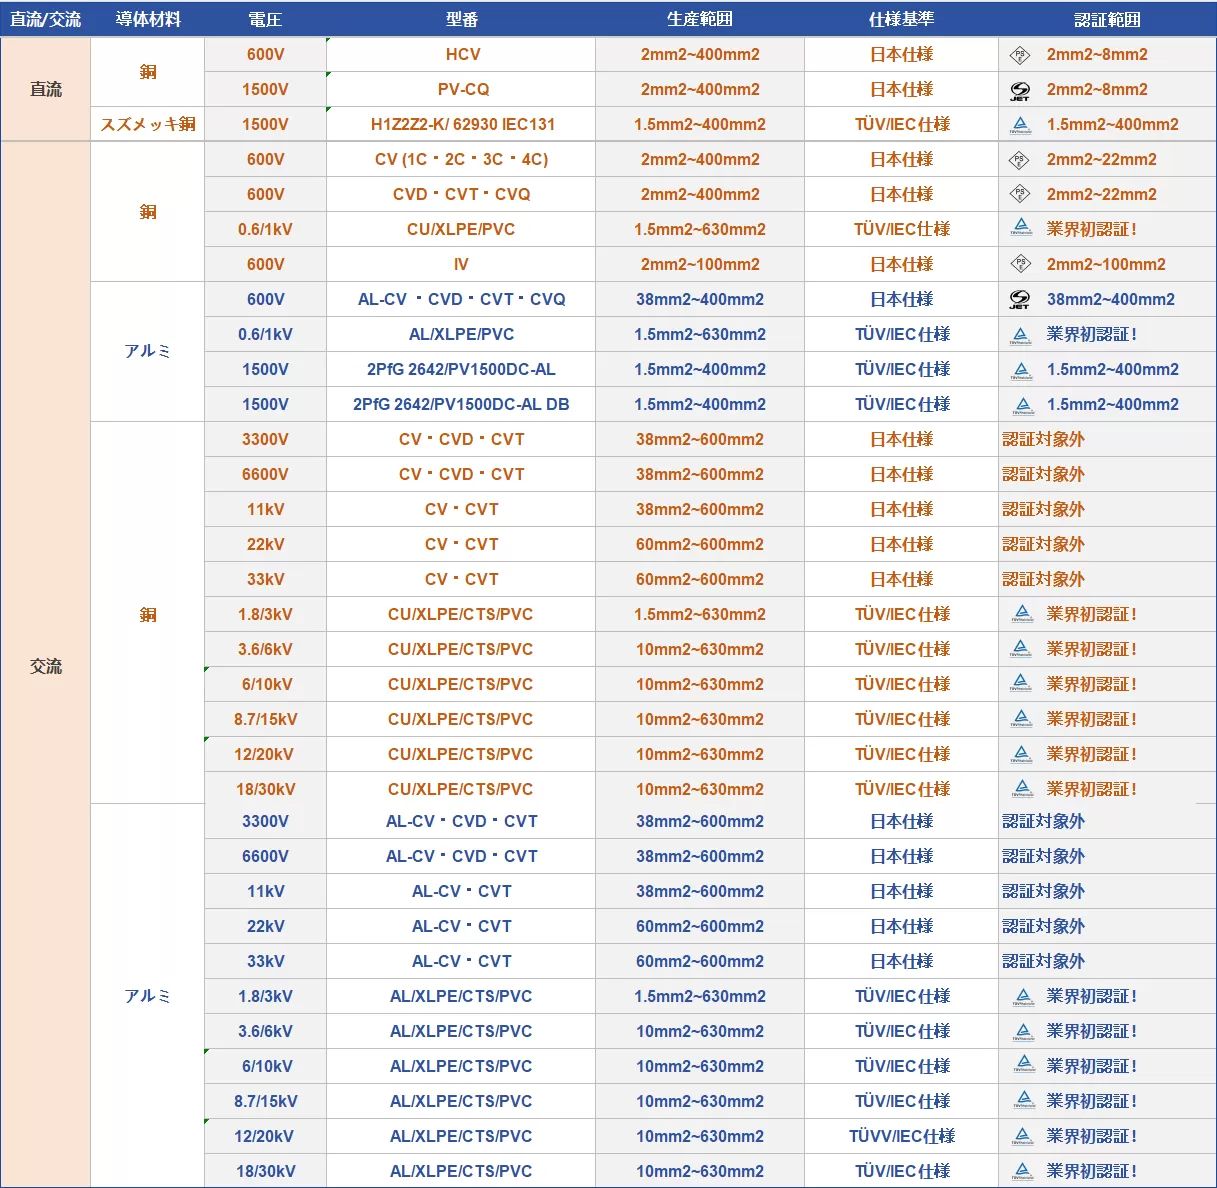Click the TÜV icon in the 2PfG 2642/PV1500DC-AL DB row

pyautogui.click(x=1021, y=404)
